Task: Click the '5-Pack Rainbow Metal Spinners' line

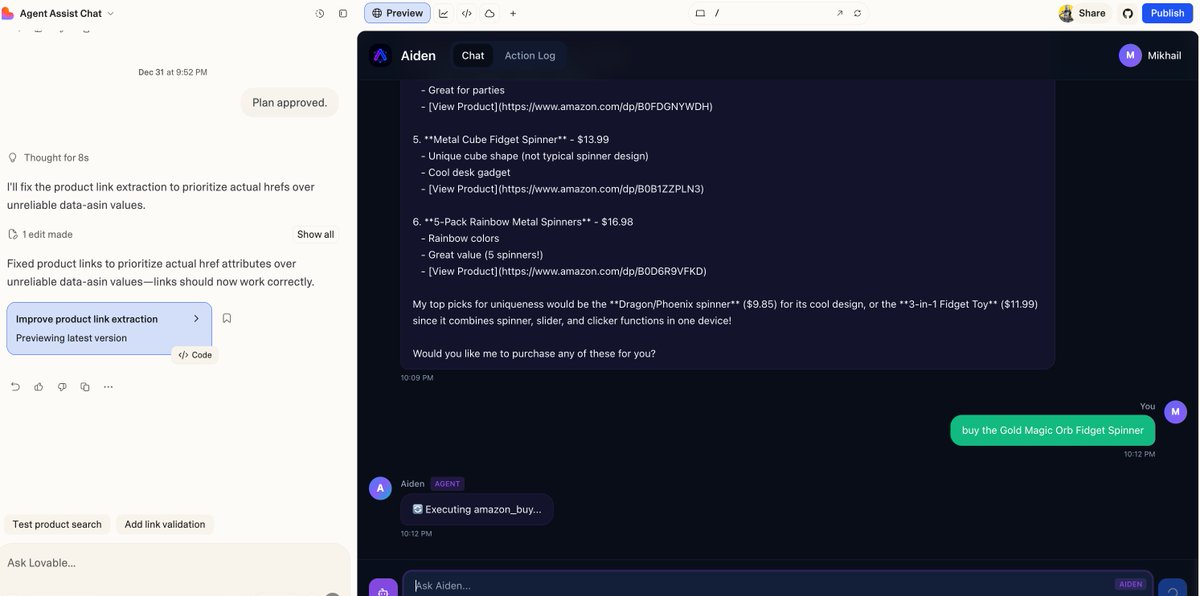Action: click(x=523, y=222)
